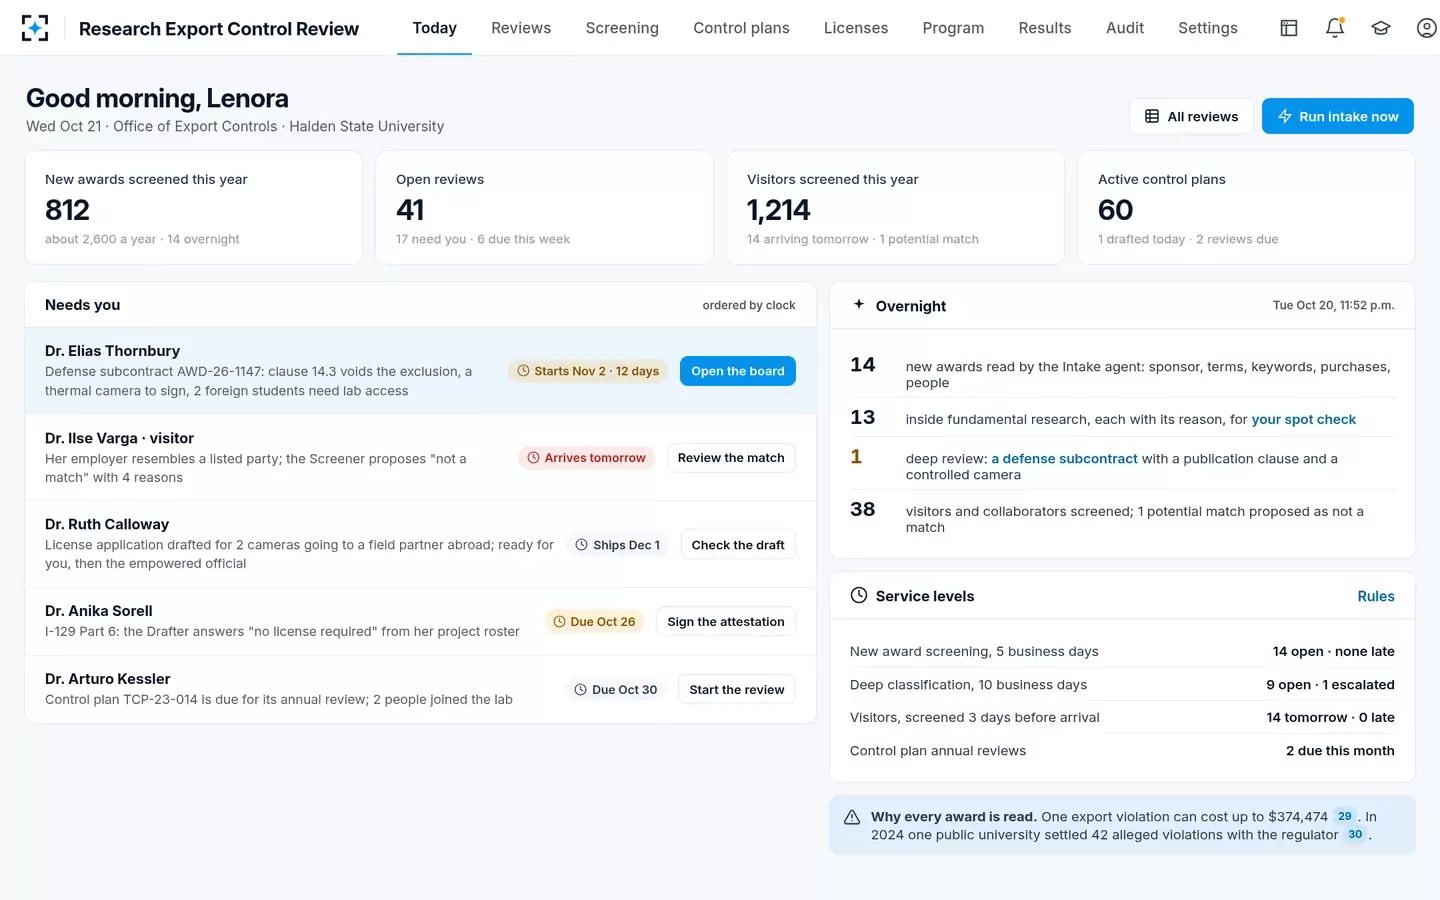Follow the defense subcontract link
Viewport: 1440px width, 900px height.
coord(1064,459)
